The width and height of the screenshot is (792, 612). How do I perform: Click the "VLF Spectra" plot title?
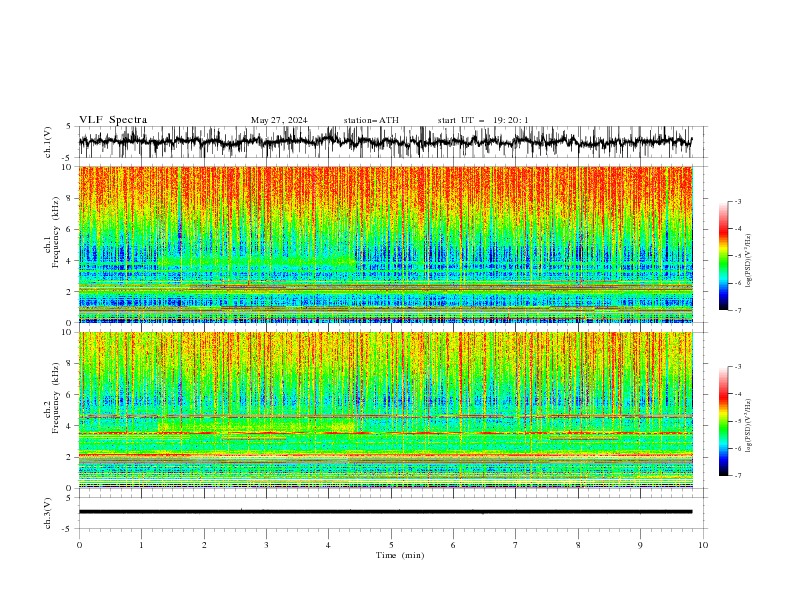click(113, 120)
